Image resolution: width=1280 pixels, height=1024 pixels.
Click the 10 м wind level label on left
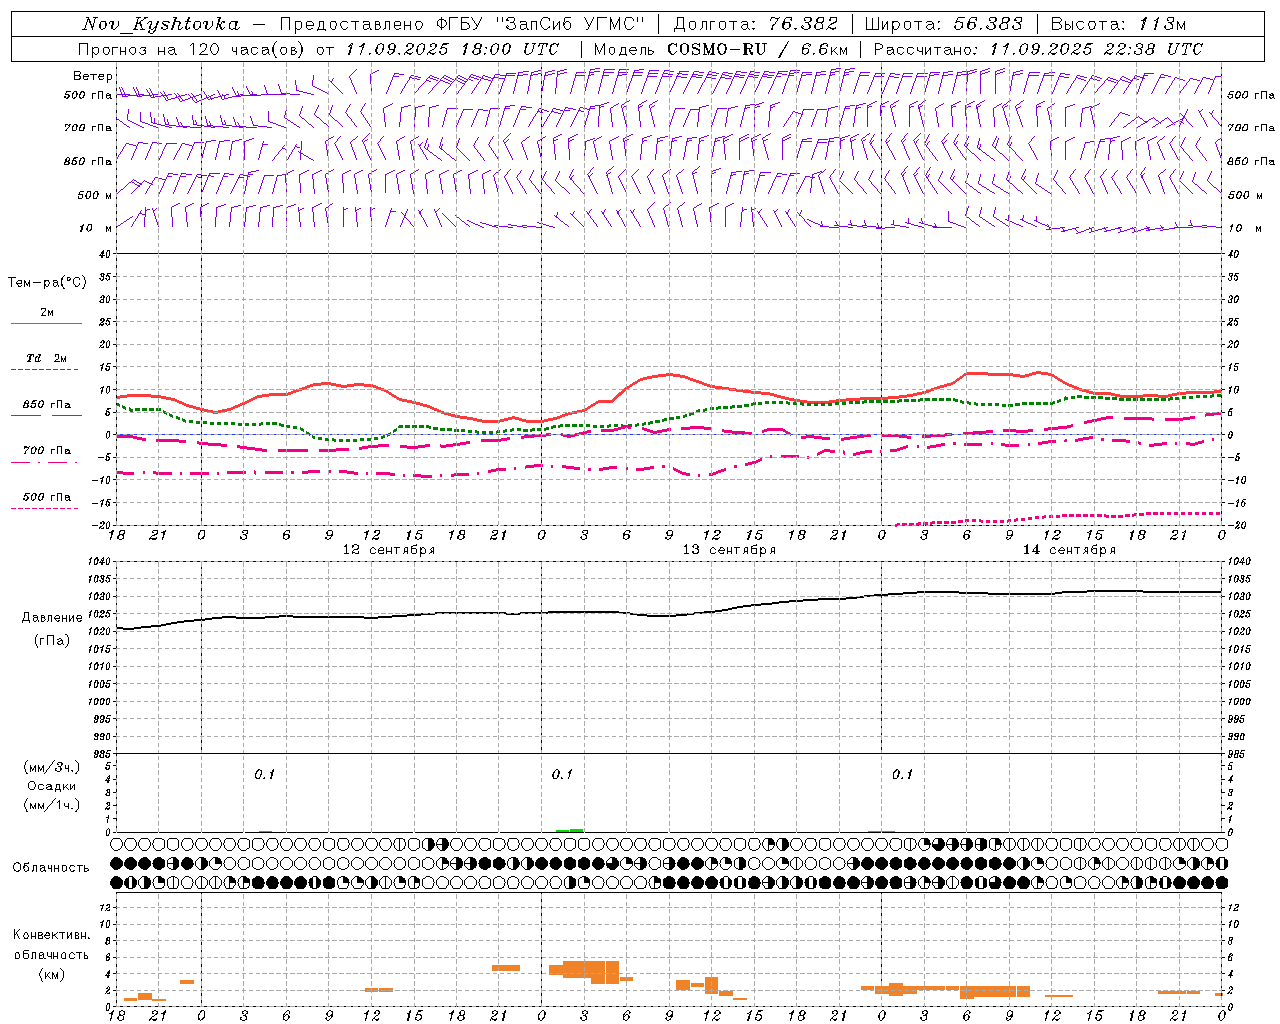pyautogui.click(x=94, y=228)
